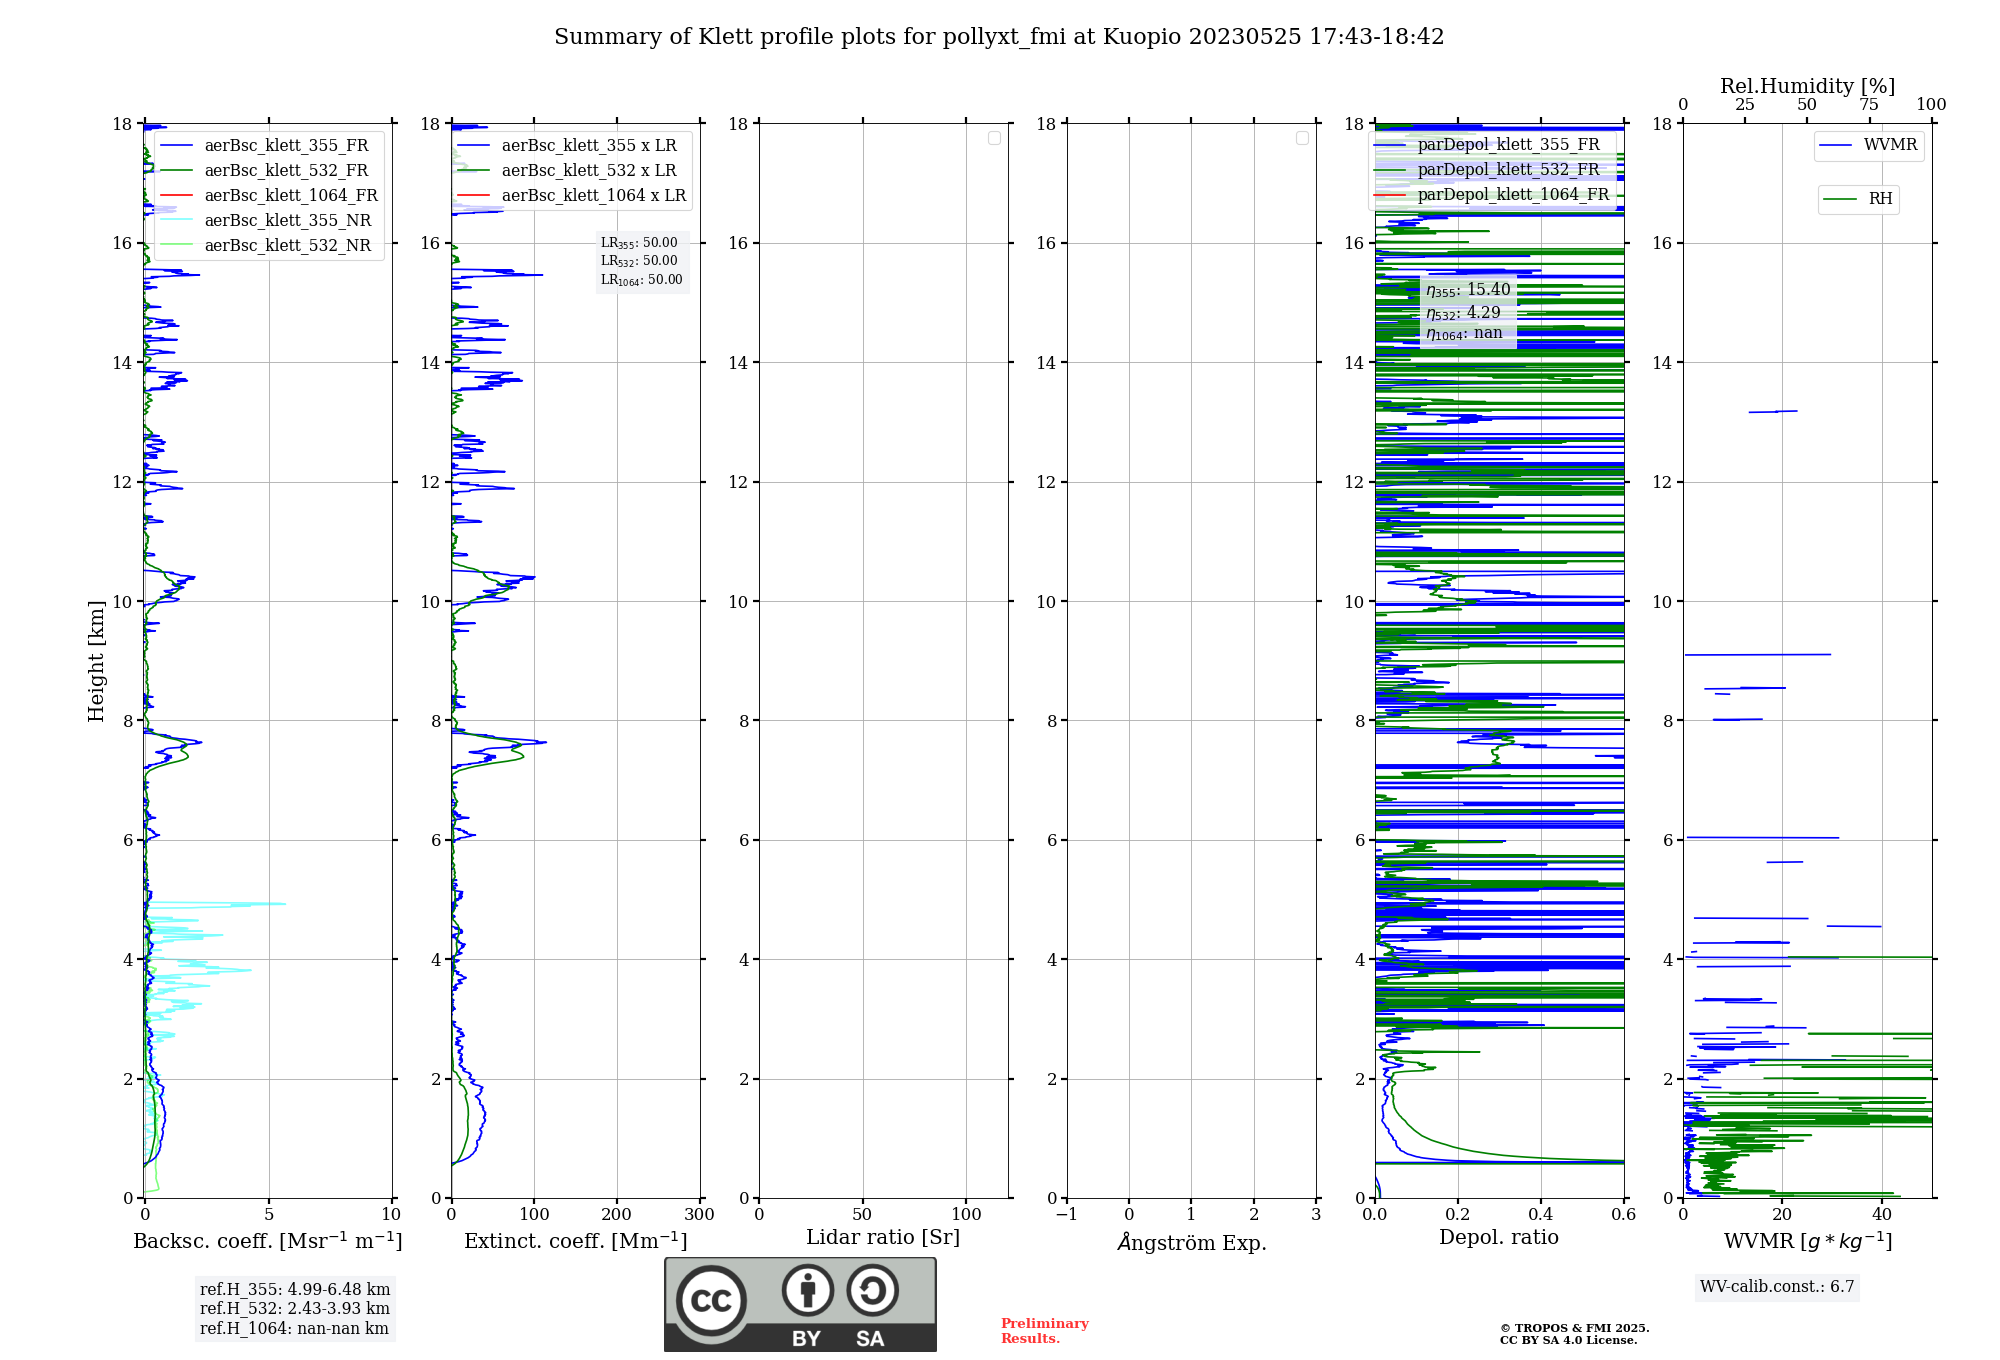2000x1360 pixels.
Task: Click the ref.H_532: 2.43-3.93 km text
Action: click(295, 1309)
